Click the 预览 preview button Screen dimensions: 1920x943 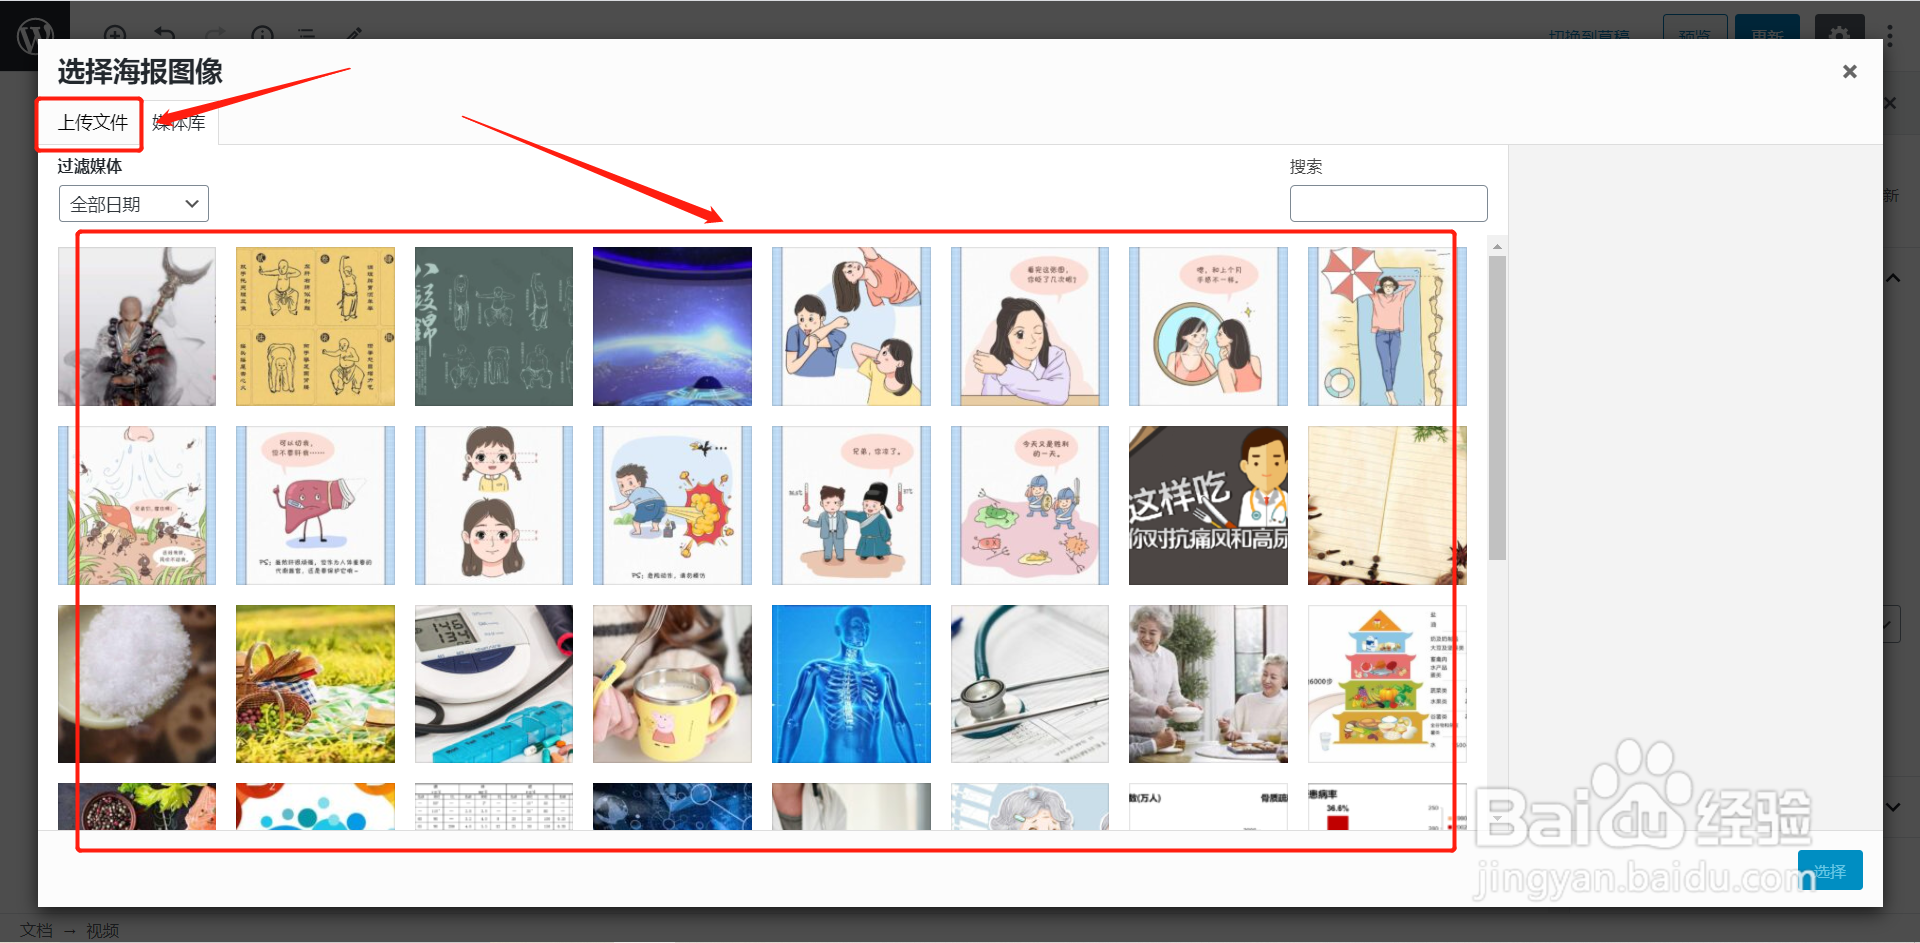click(1694, 33)
